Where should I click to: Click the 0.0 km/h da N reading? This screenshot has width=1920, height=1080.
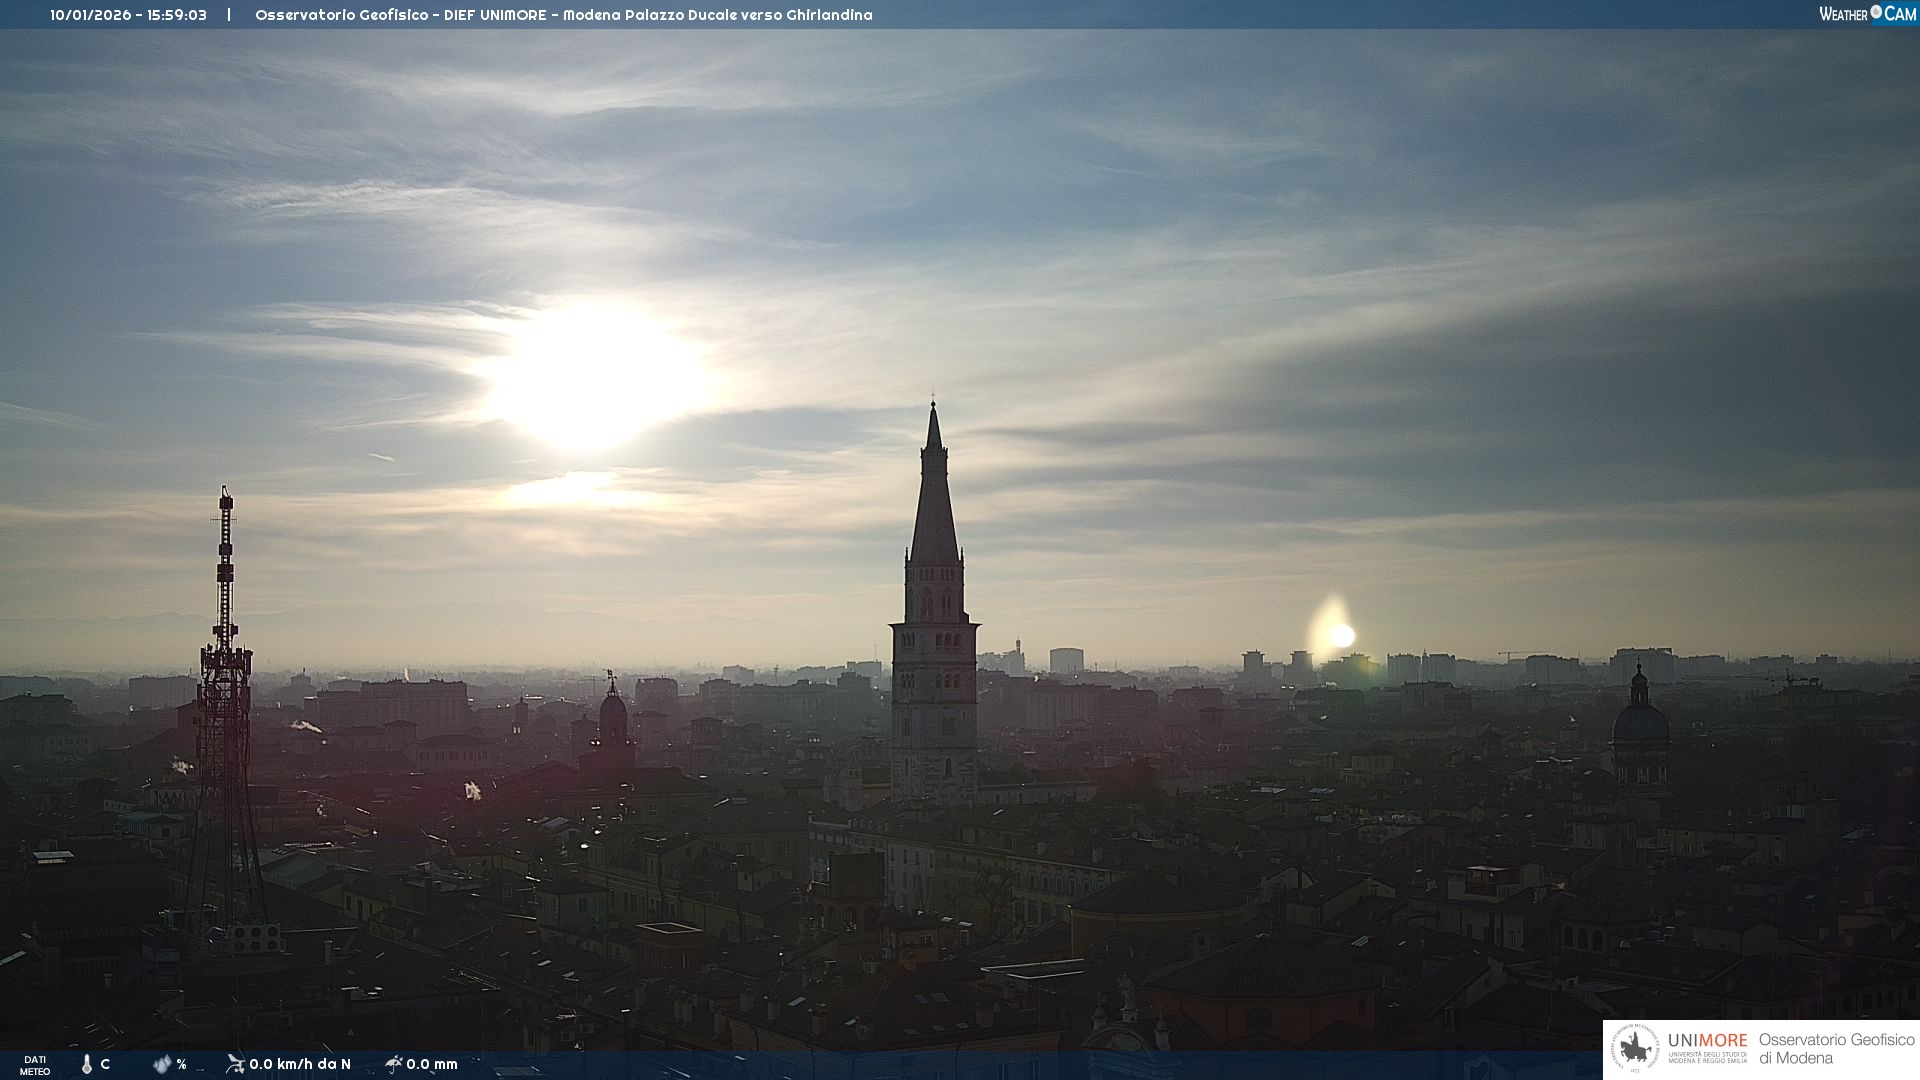coord(300,1064)
